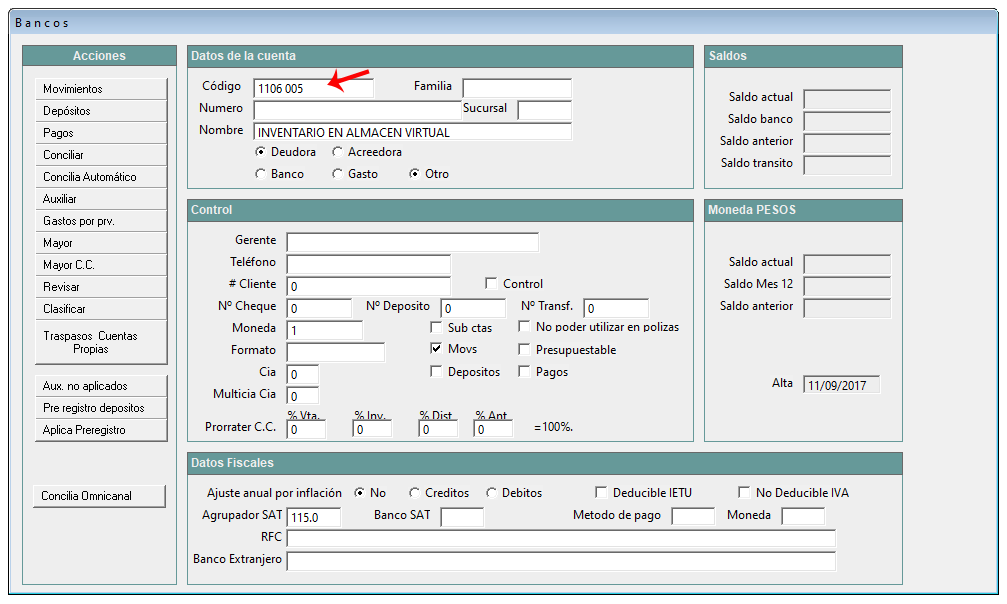Tick the Sub ctas checkbox
The height and width of the screenshot is (604, 1007).
tap(436, 326)
